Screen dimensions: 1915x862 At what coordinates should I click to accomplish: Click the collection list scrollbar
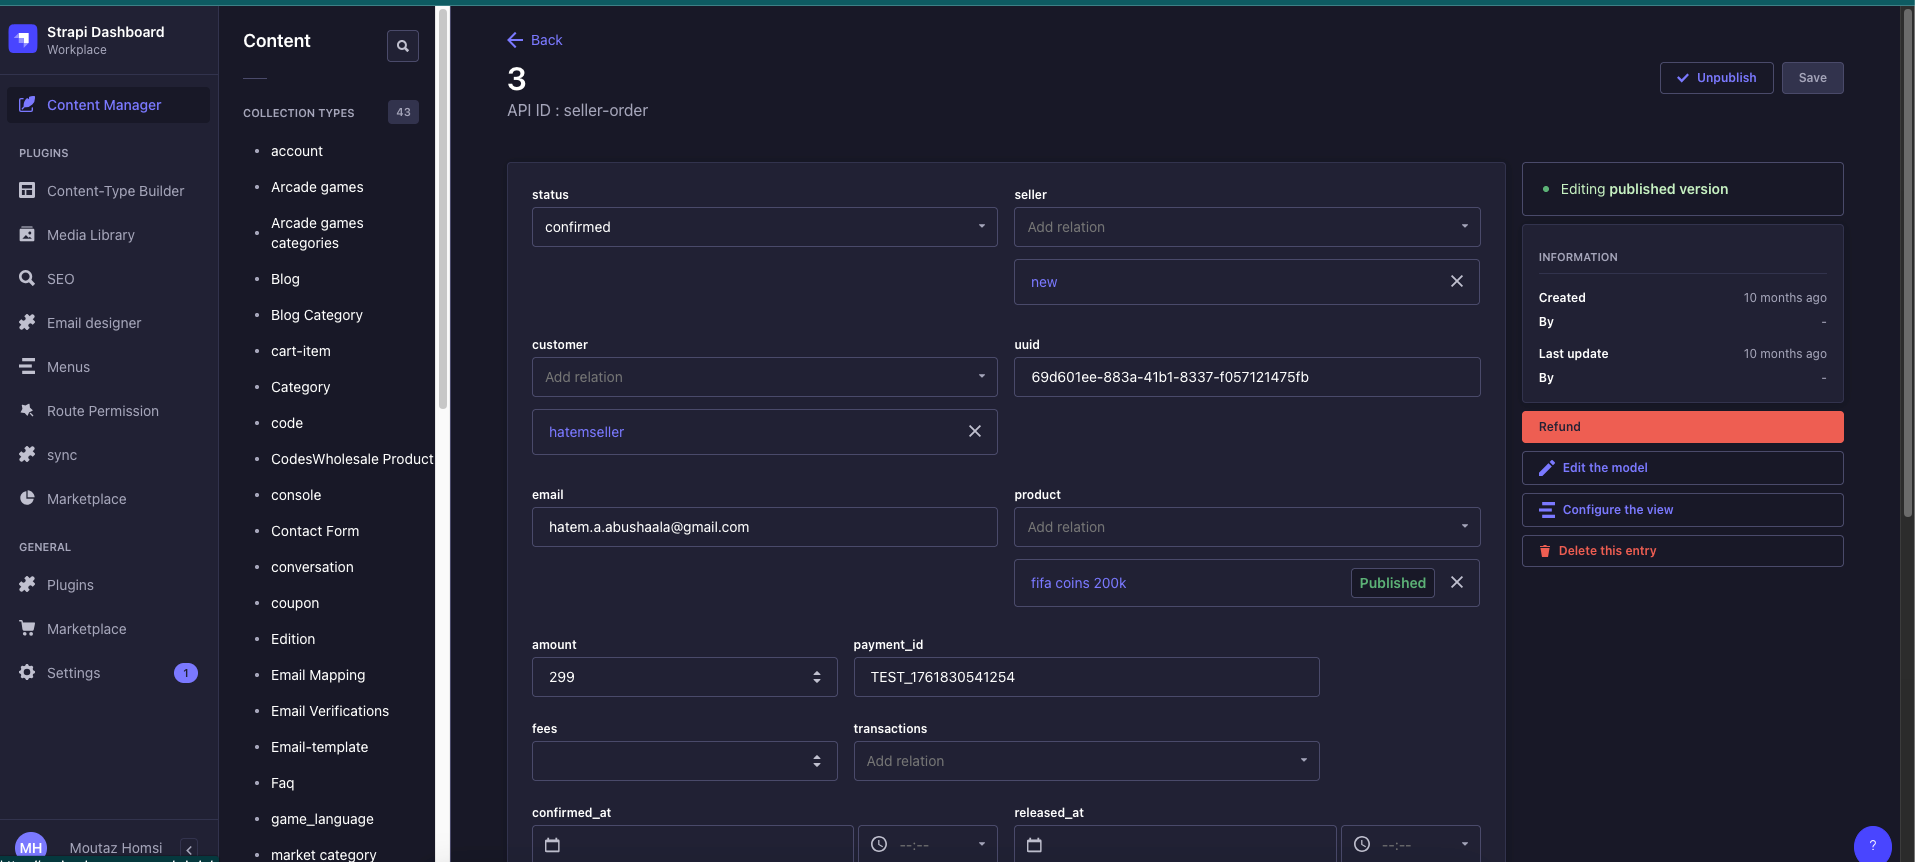point(442,208)
